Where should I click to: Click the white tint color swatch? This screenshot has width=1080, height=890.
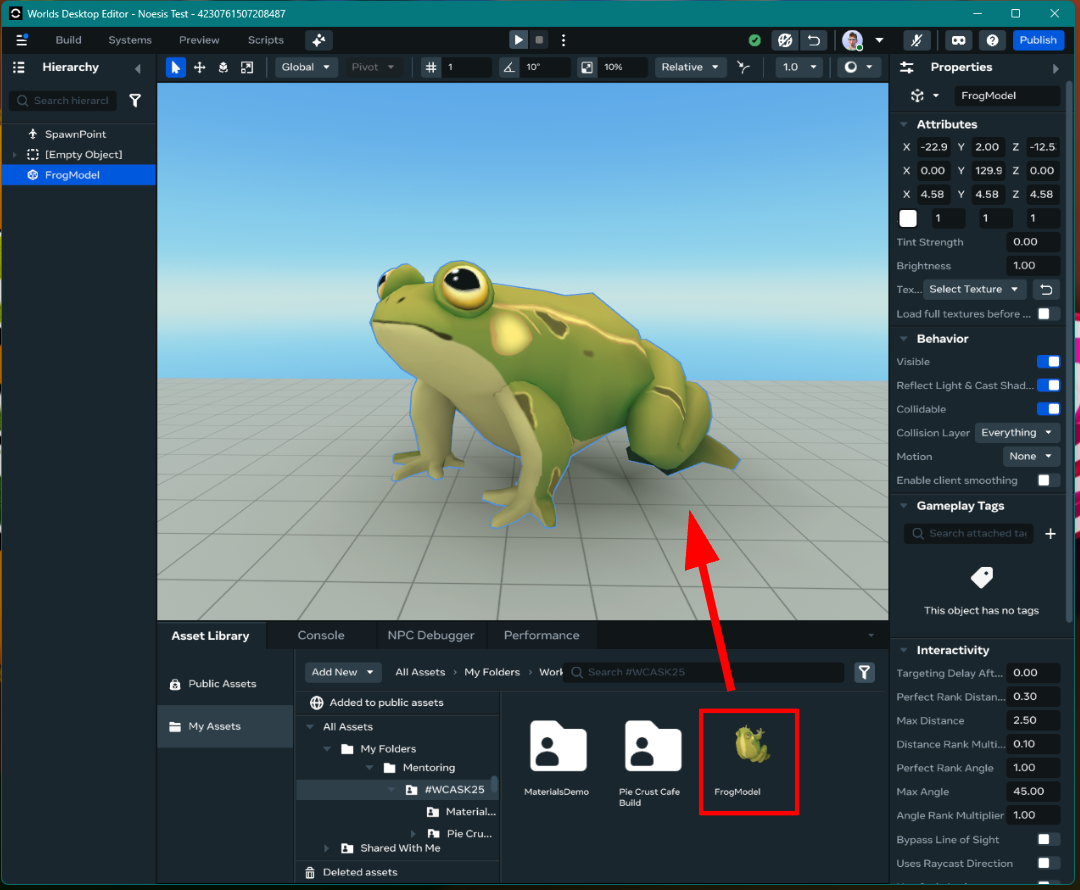click(908, 218)
